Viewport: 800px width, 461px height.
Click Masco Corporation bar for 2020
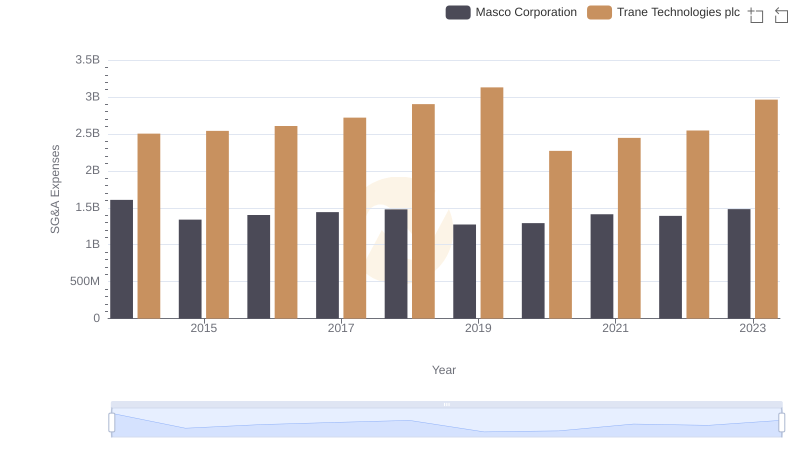point(533,271)
